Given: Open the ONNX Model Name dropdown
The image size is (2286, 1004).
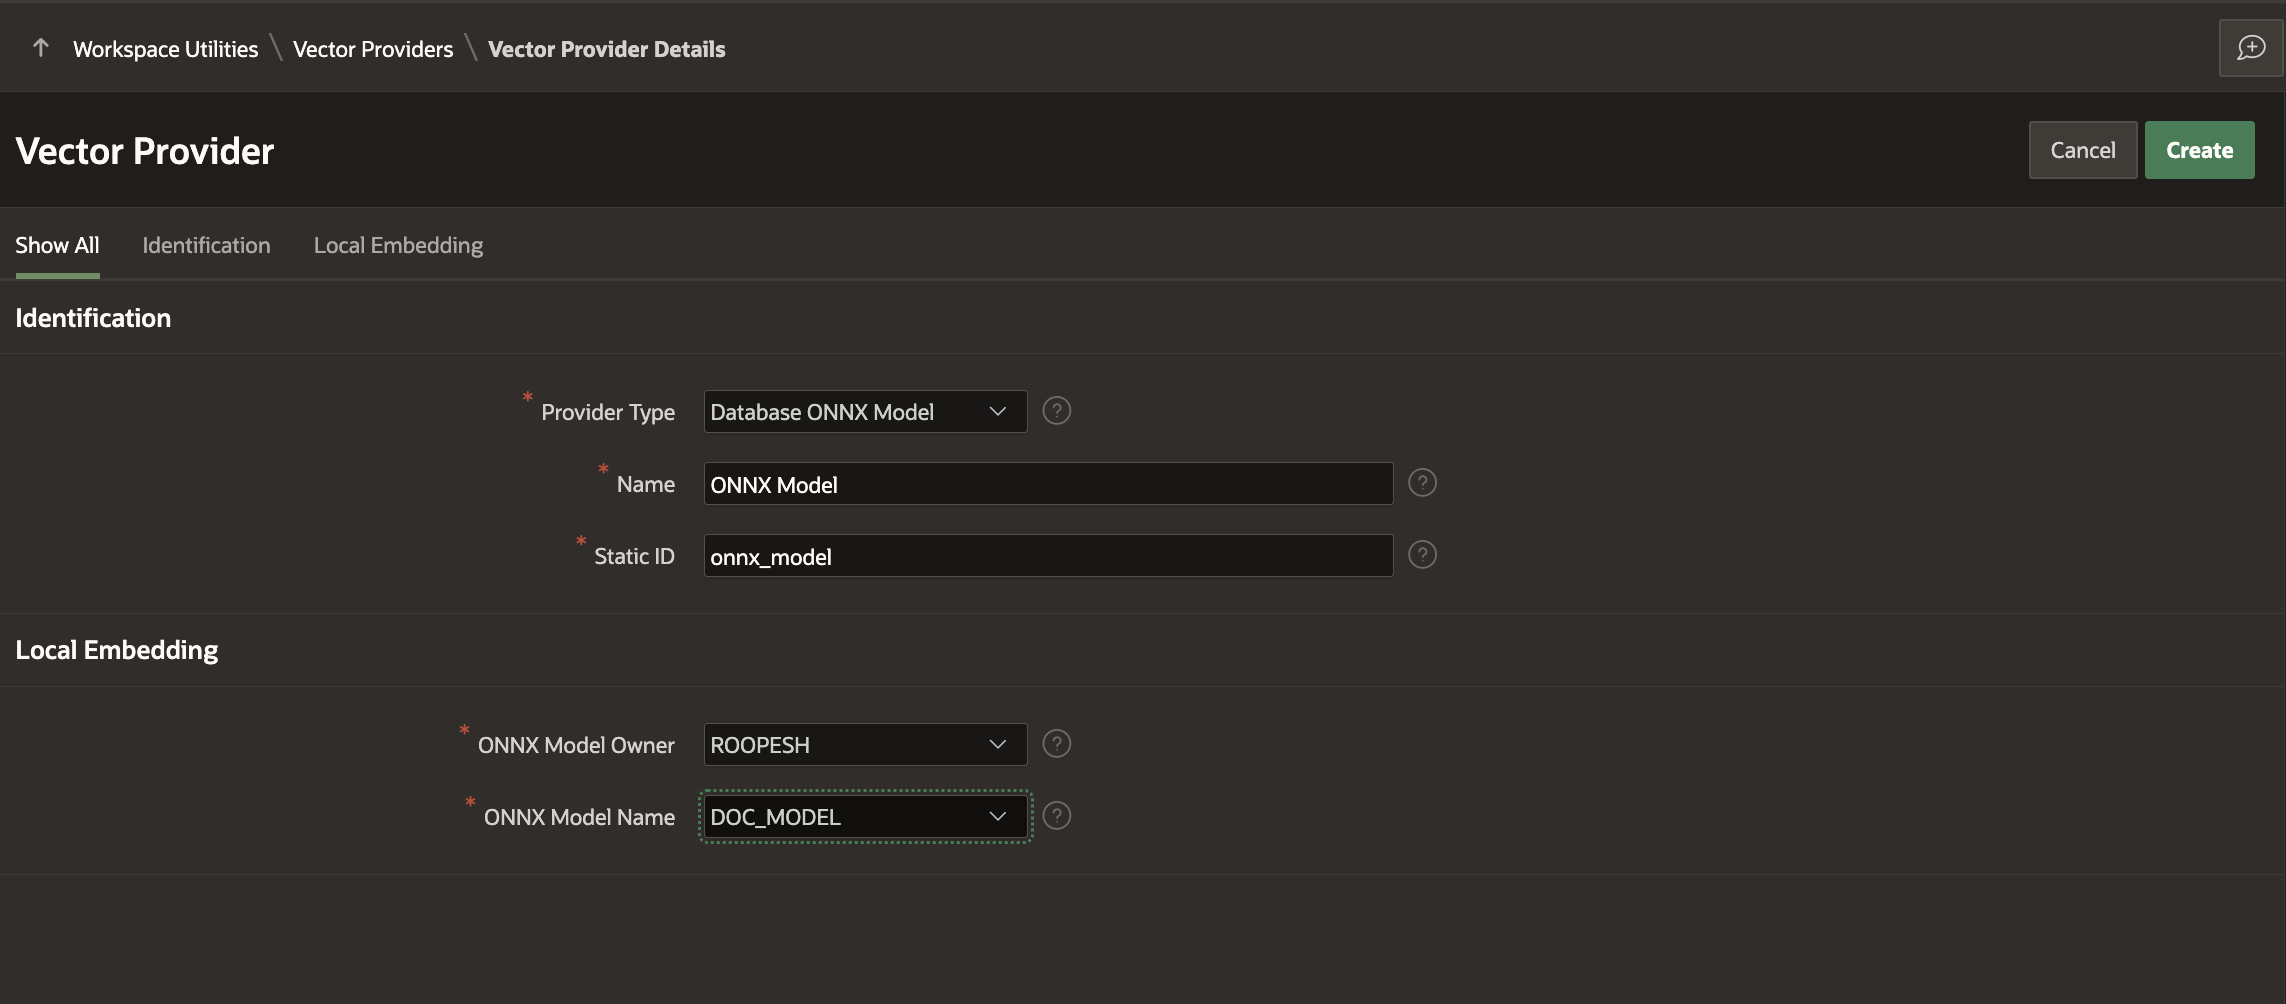Looking at the screenshot, I should [x=865, y=817].
